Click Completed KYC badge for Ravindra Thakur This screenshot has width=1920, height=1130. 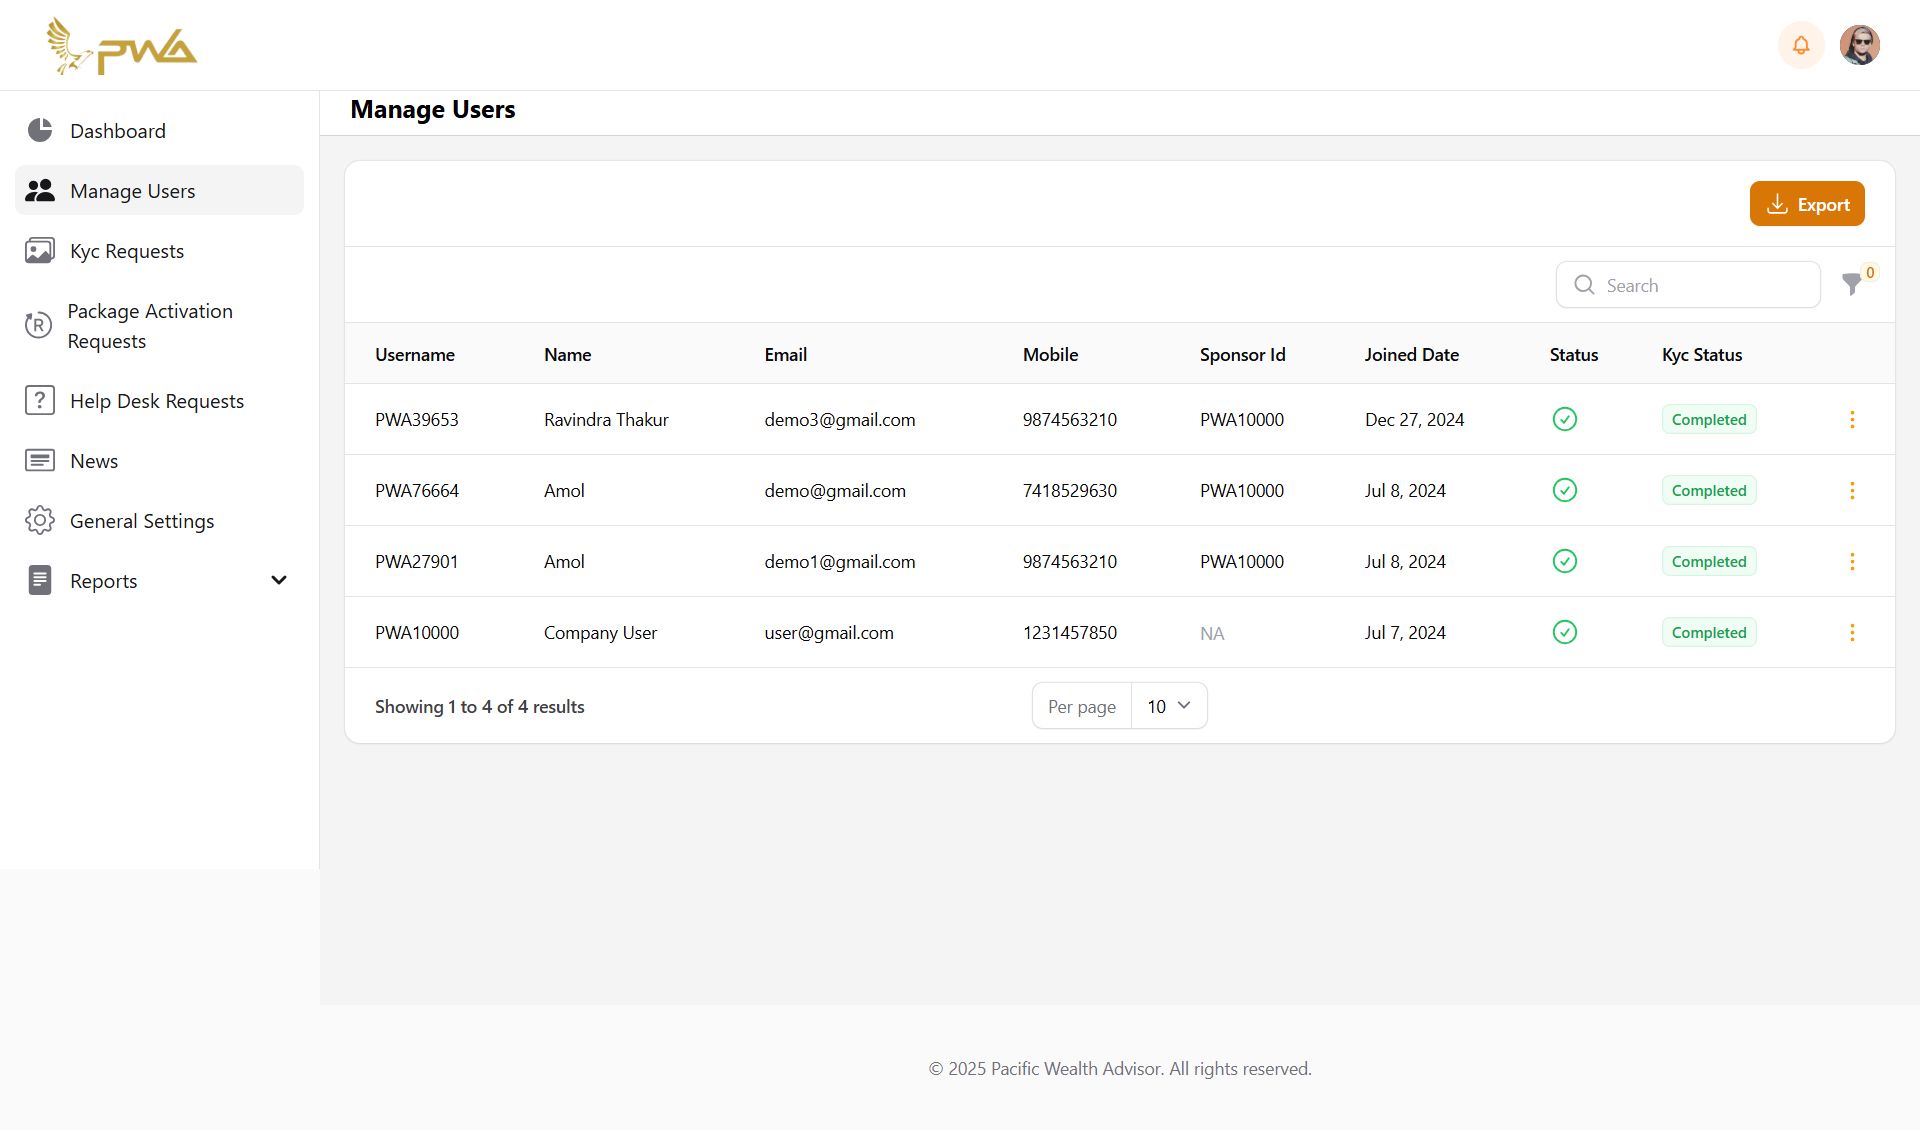tap(1709, 420)
